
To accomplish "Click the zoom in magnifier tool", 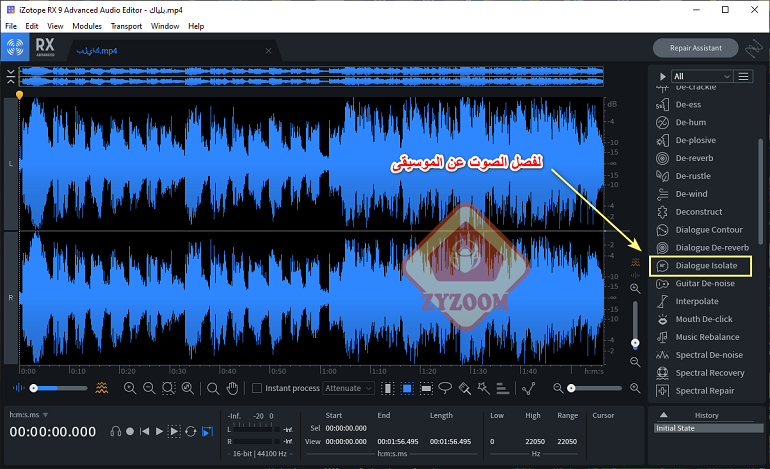I will click(x=130, y=388).
